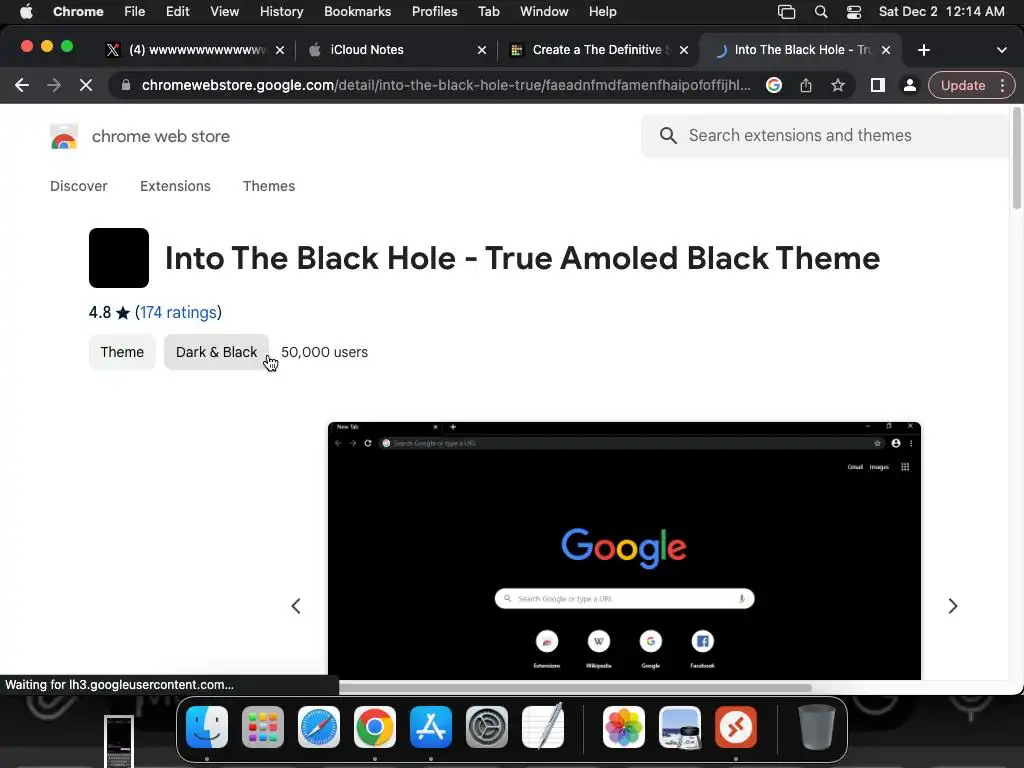
Task: Open the 174 ratings link
Action: click(x=178, y=312)
